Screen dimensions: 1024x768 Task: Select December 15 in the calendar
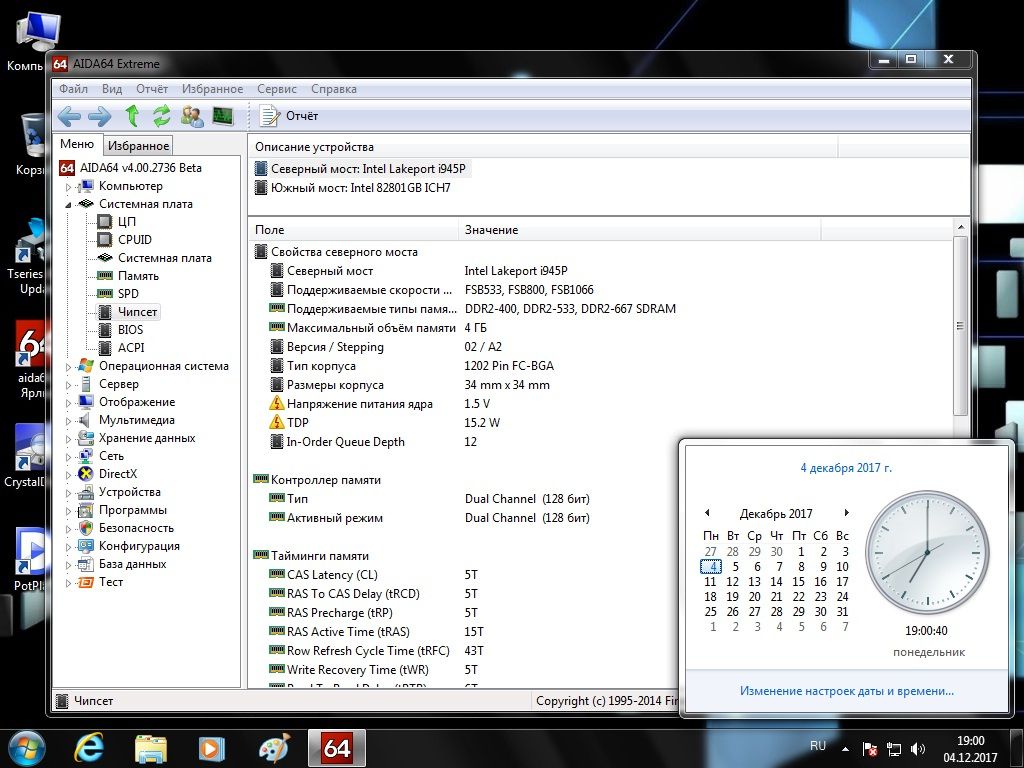(x=798, y=582)
